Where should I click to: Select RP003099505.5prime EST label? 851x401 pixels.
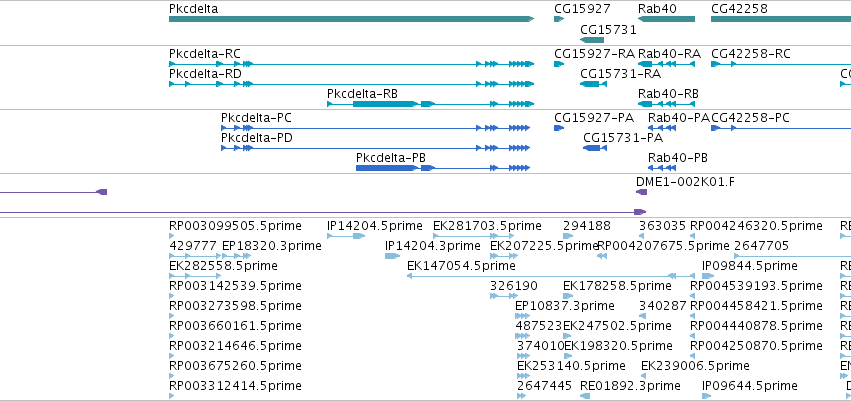[236, 226]
